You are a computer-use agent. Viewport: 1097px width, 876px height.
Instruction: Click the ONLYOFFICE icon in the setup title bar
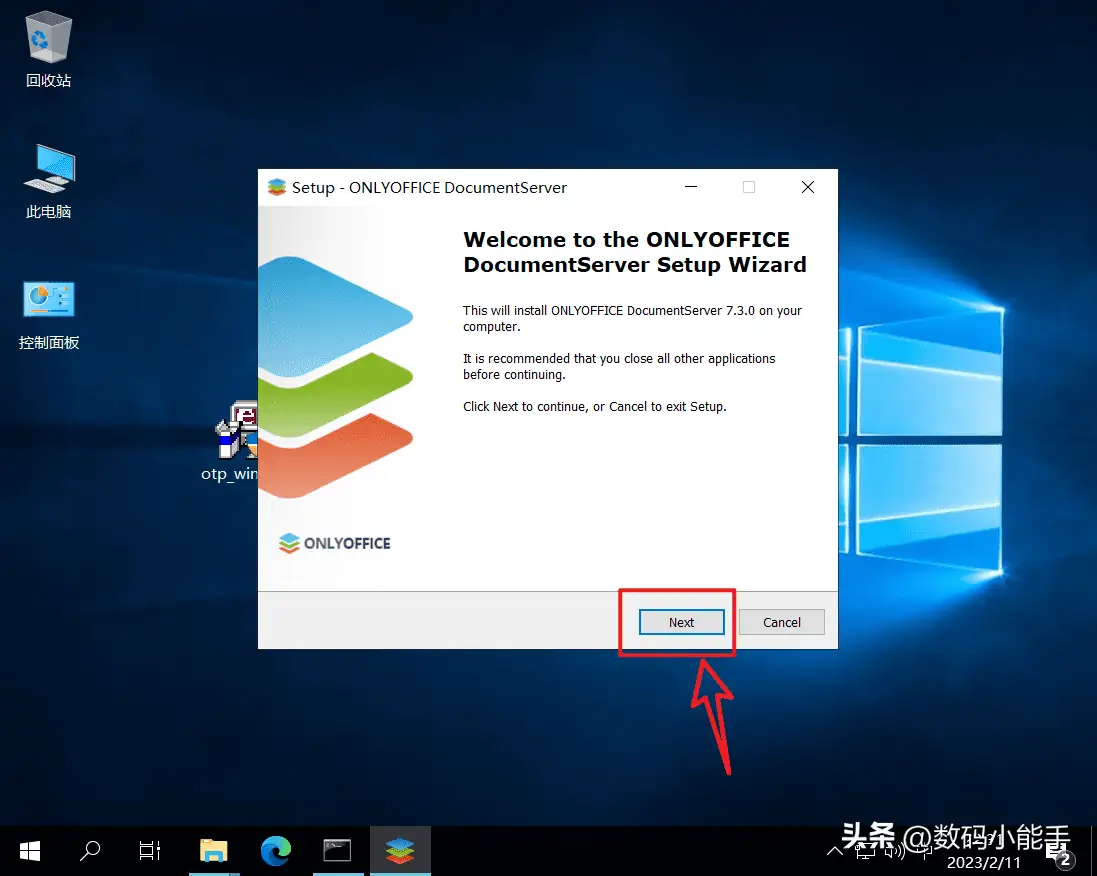(277, 187)
